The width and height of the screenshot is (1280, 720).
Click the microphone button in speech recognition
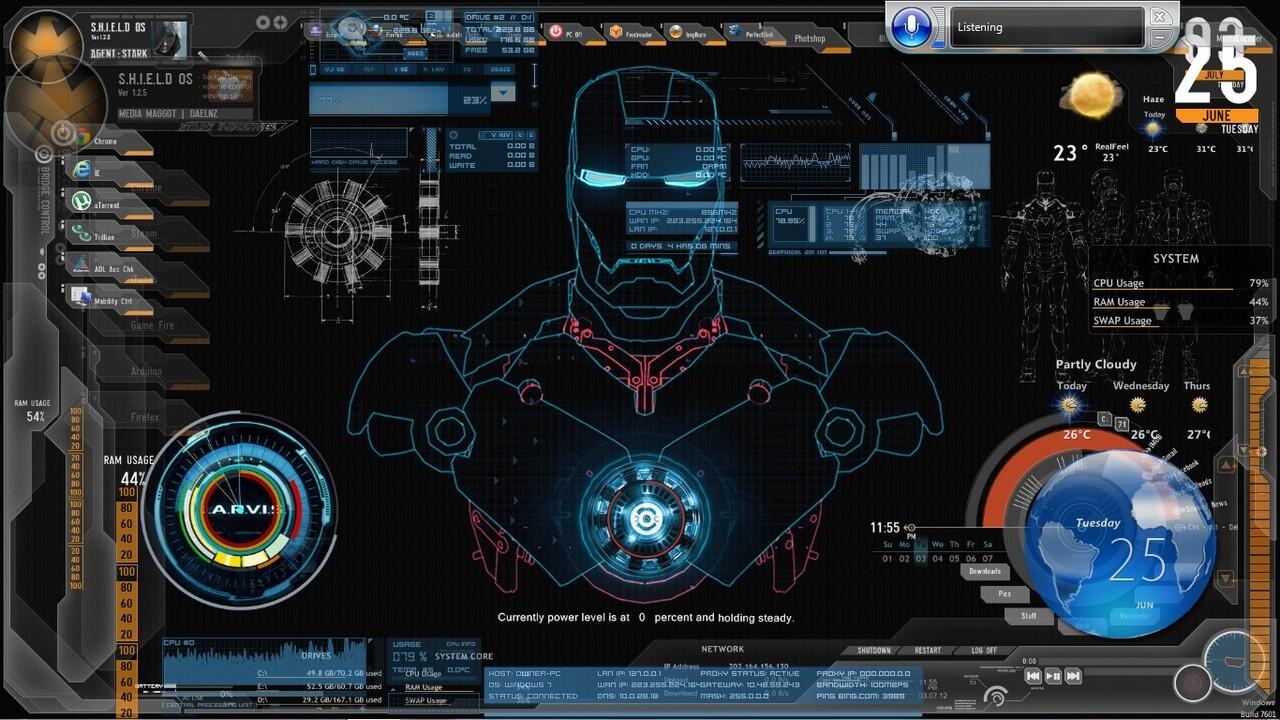pyautogui.click(x=911, y=27)
